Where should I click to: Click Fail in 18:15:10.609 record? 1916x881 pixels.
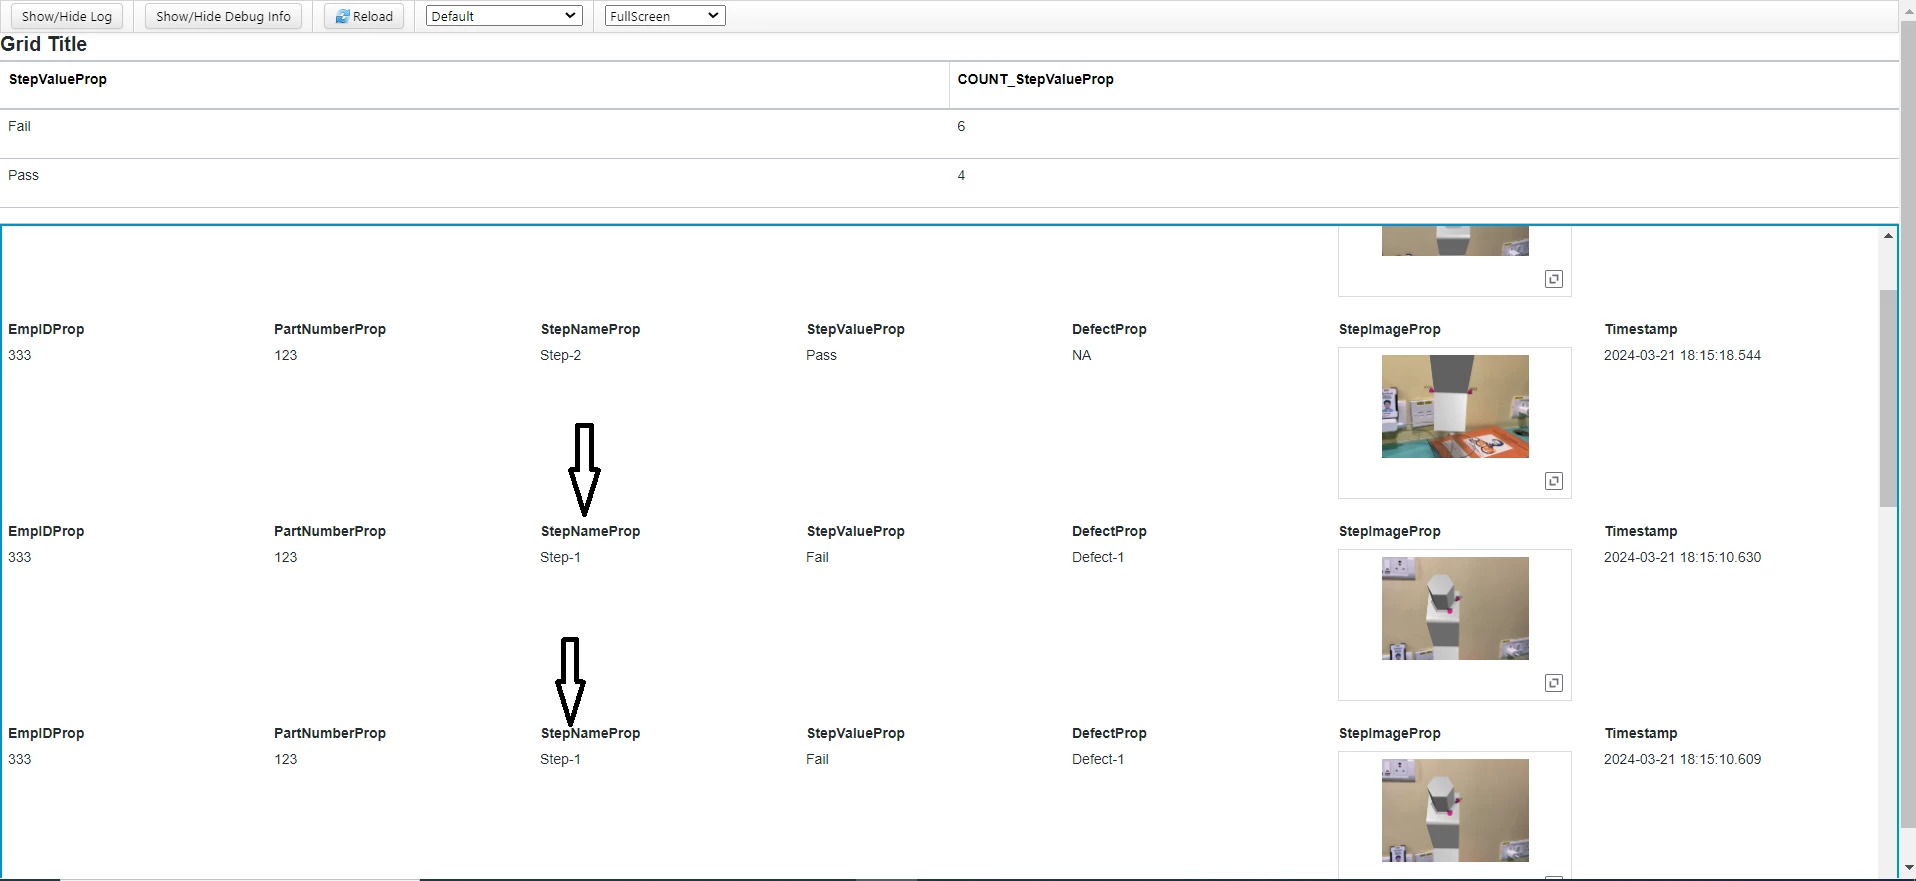pos(817,759)
